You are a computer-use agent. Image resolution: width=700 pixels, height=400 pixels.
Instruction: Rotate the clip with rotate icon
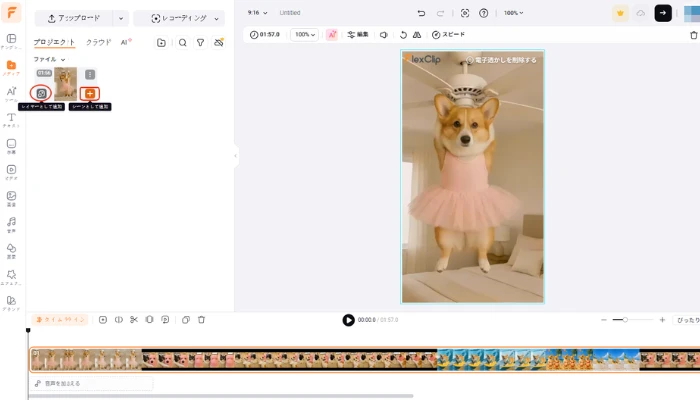point(403,34)
